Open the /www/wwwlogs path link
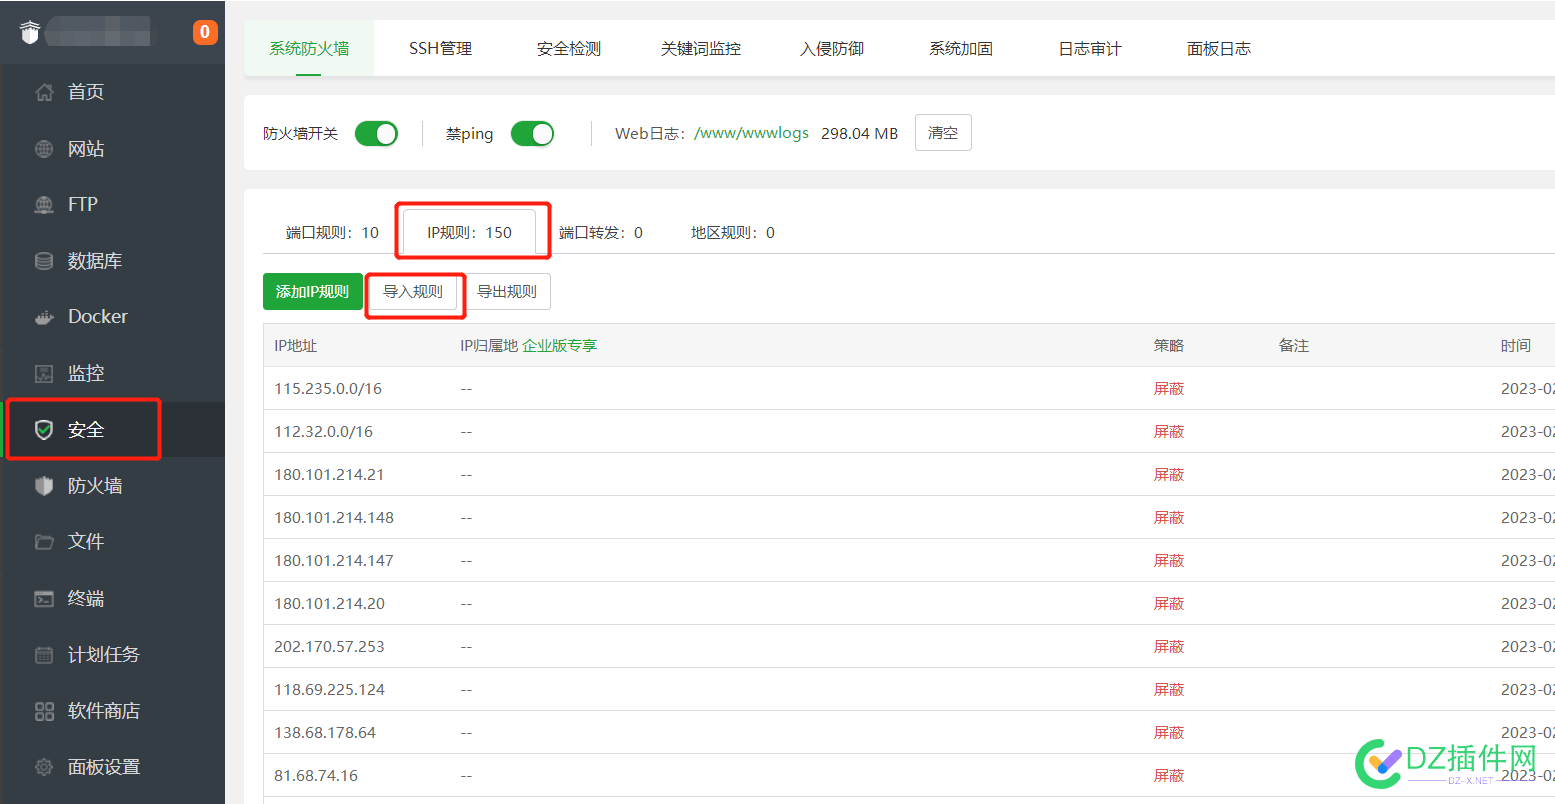This screenshot has width=1555, height=804. tap(751, 132)
